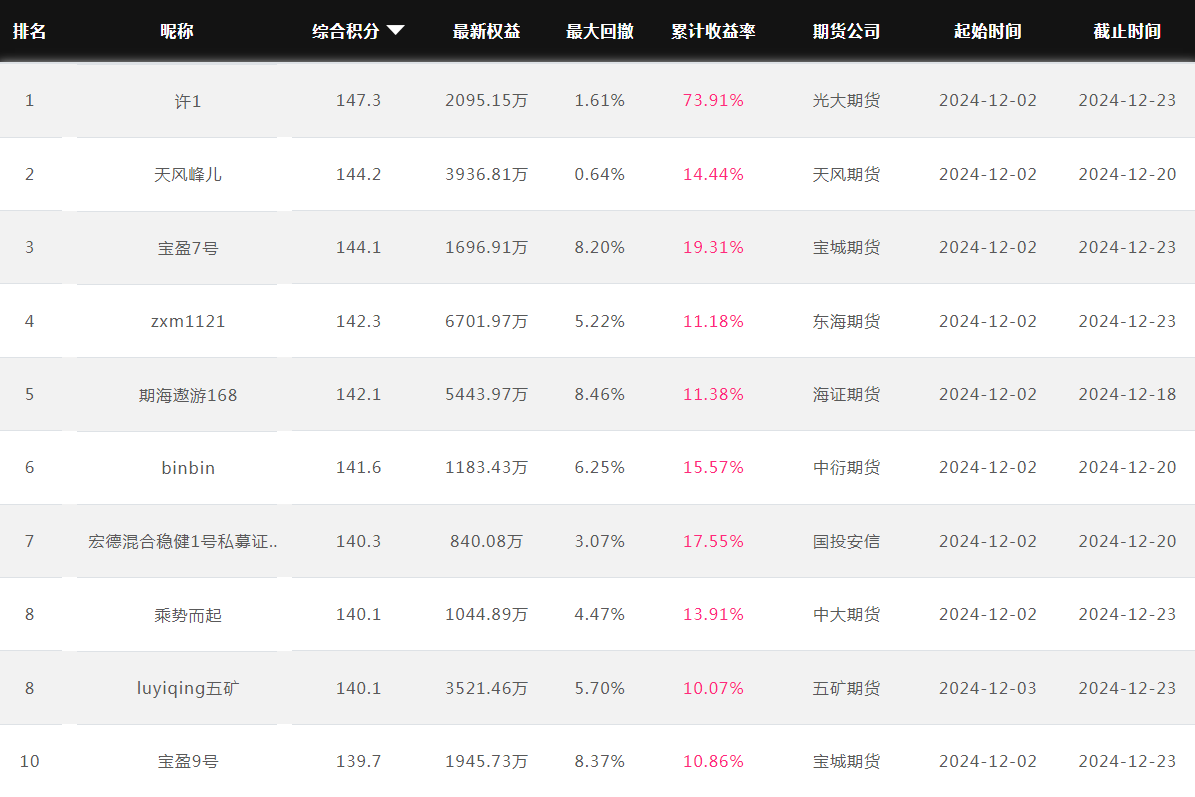Click equity value 3521.46万
Image resolution: width=1195 pixels, height=797 pixels.
point(486,689)
